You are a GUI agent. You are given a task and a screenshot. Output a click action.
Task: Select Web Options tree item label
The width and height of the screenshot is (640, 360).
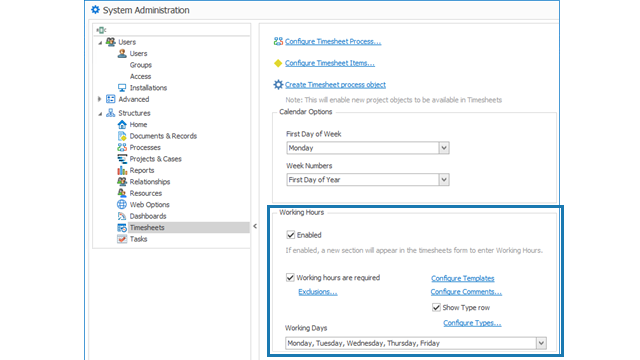(x=149, y=204)
